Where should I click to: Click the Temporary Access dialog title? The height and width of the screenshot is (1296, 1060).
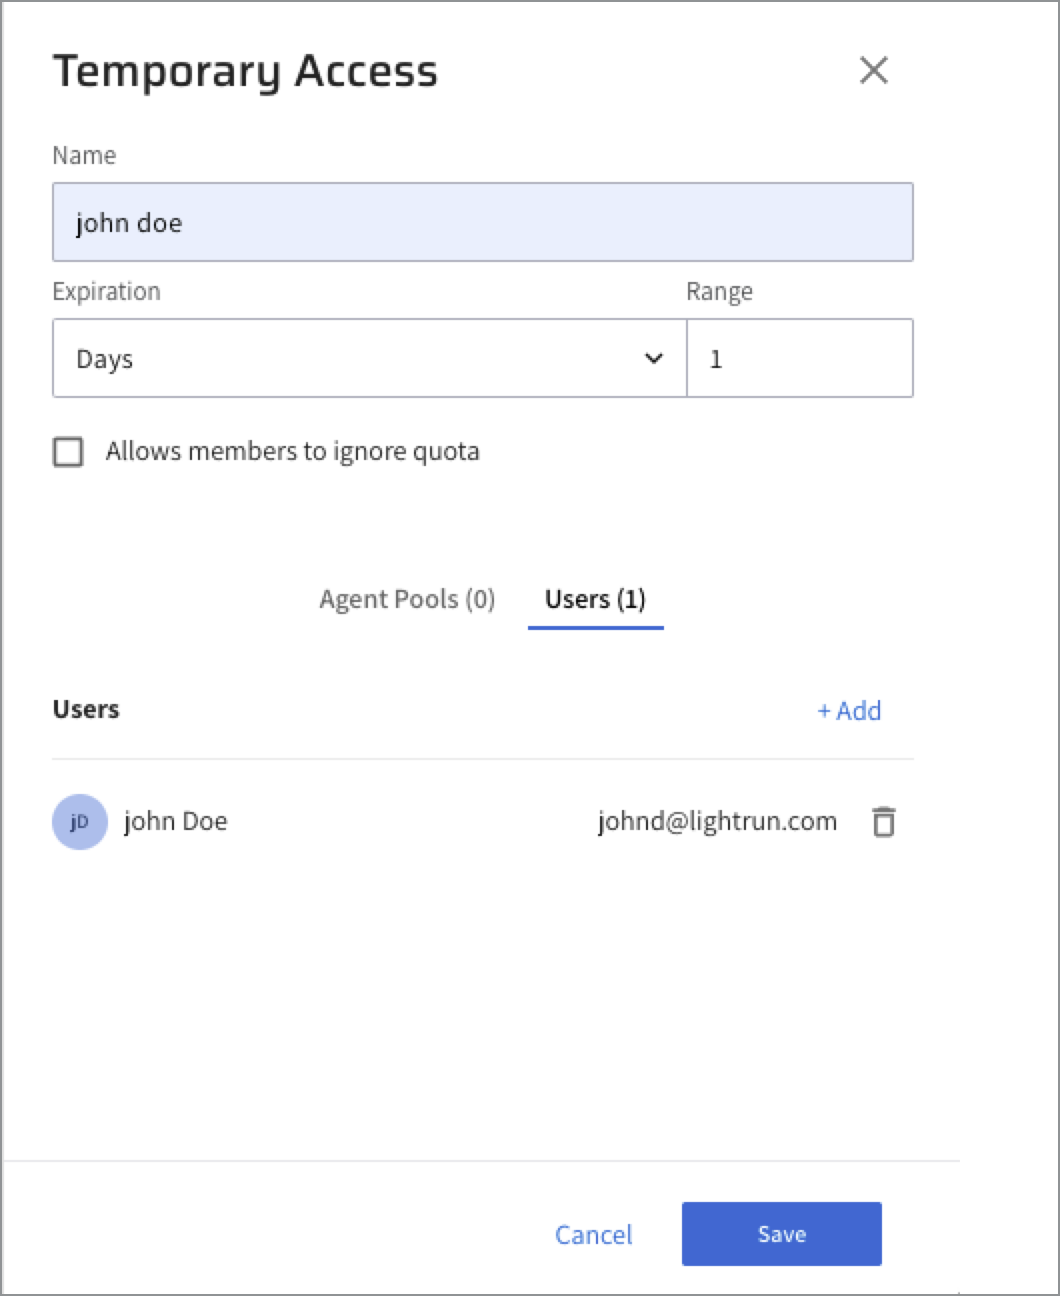click(245, 72)
